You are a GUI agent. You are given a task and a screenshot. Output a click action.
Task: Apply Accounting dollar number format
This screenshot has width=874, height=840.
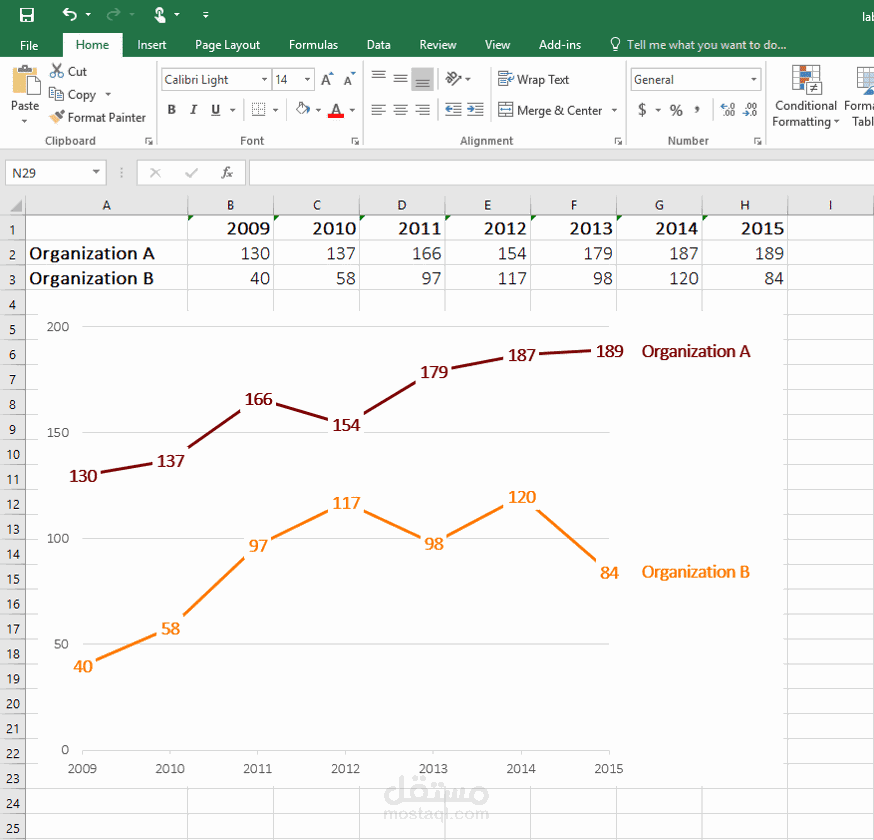tap(642, 110)
